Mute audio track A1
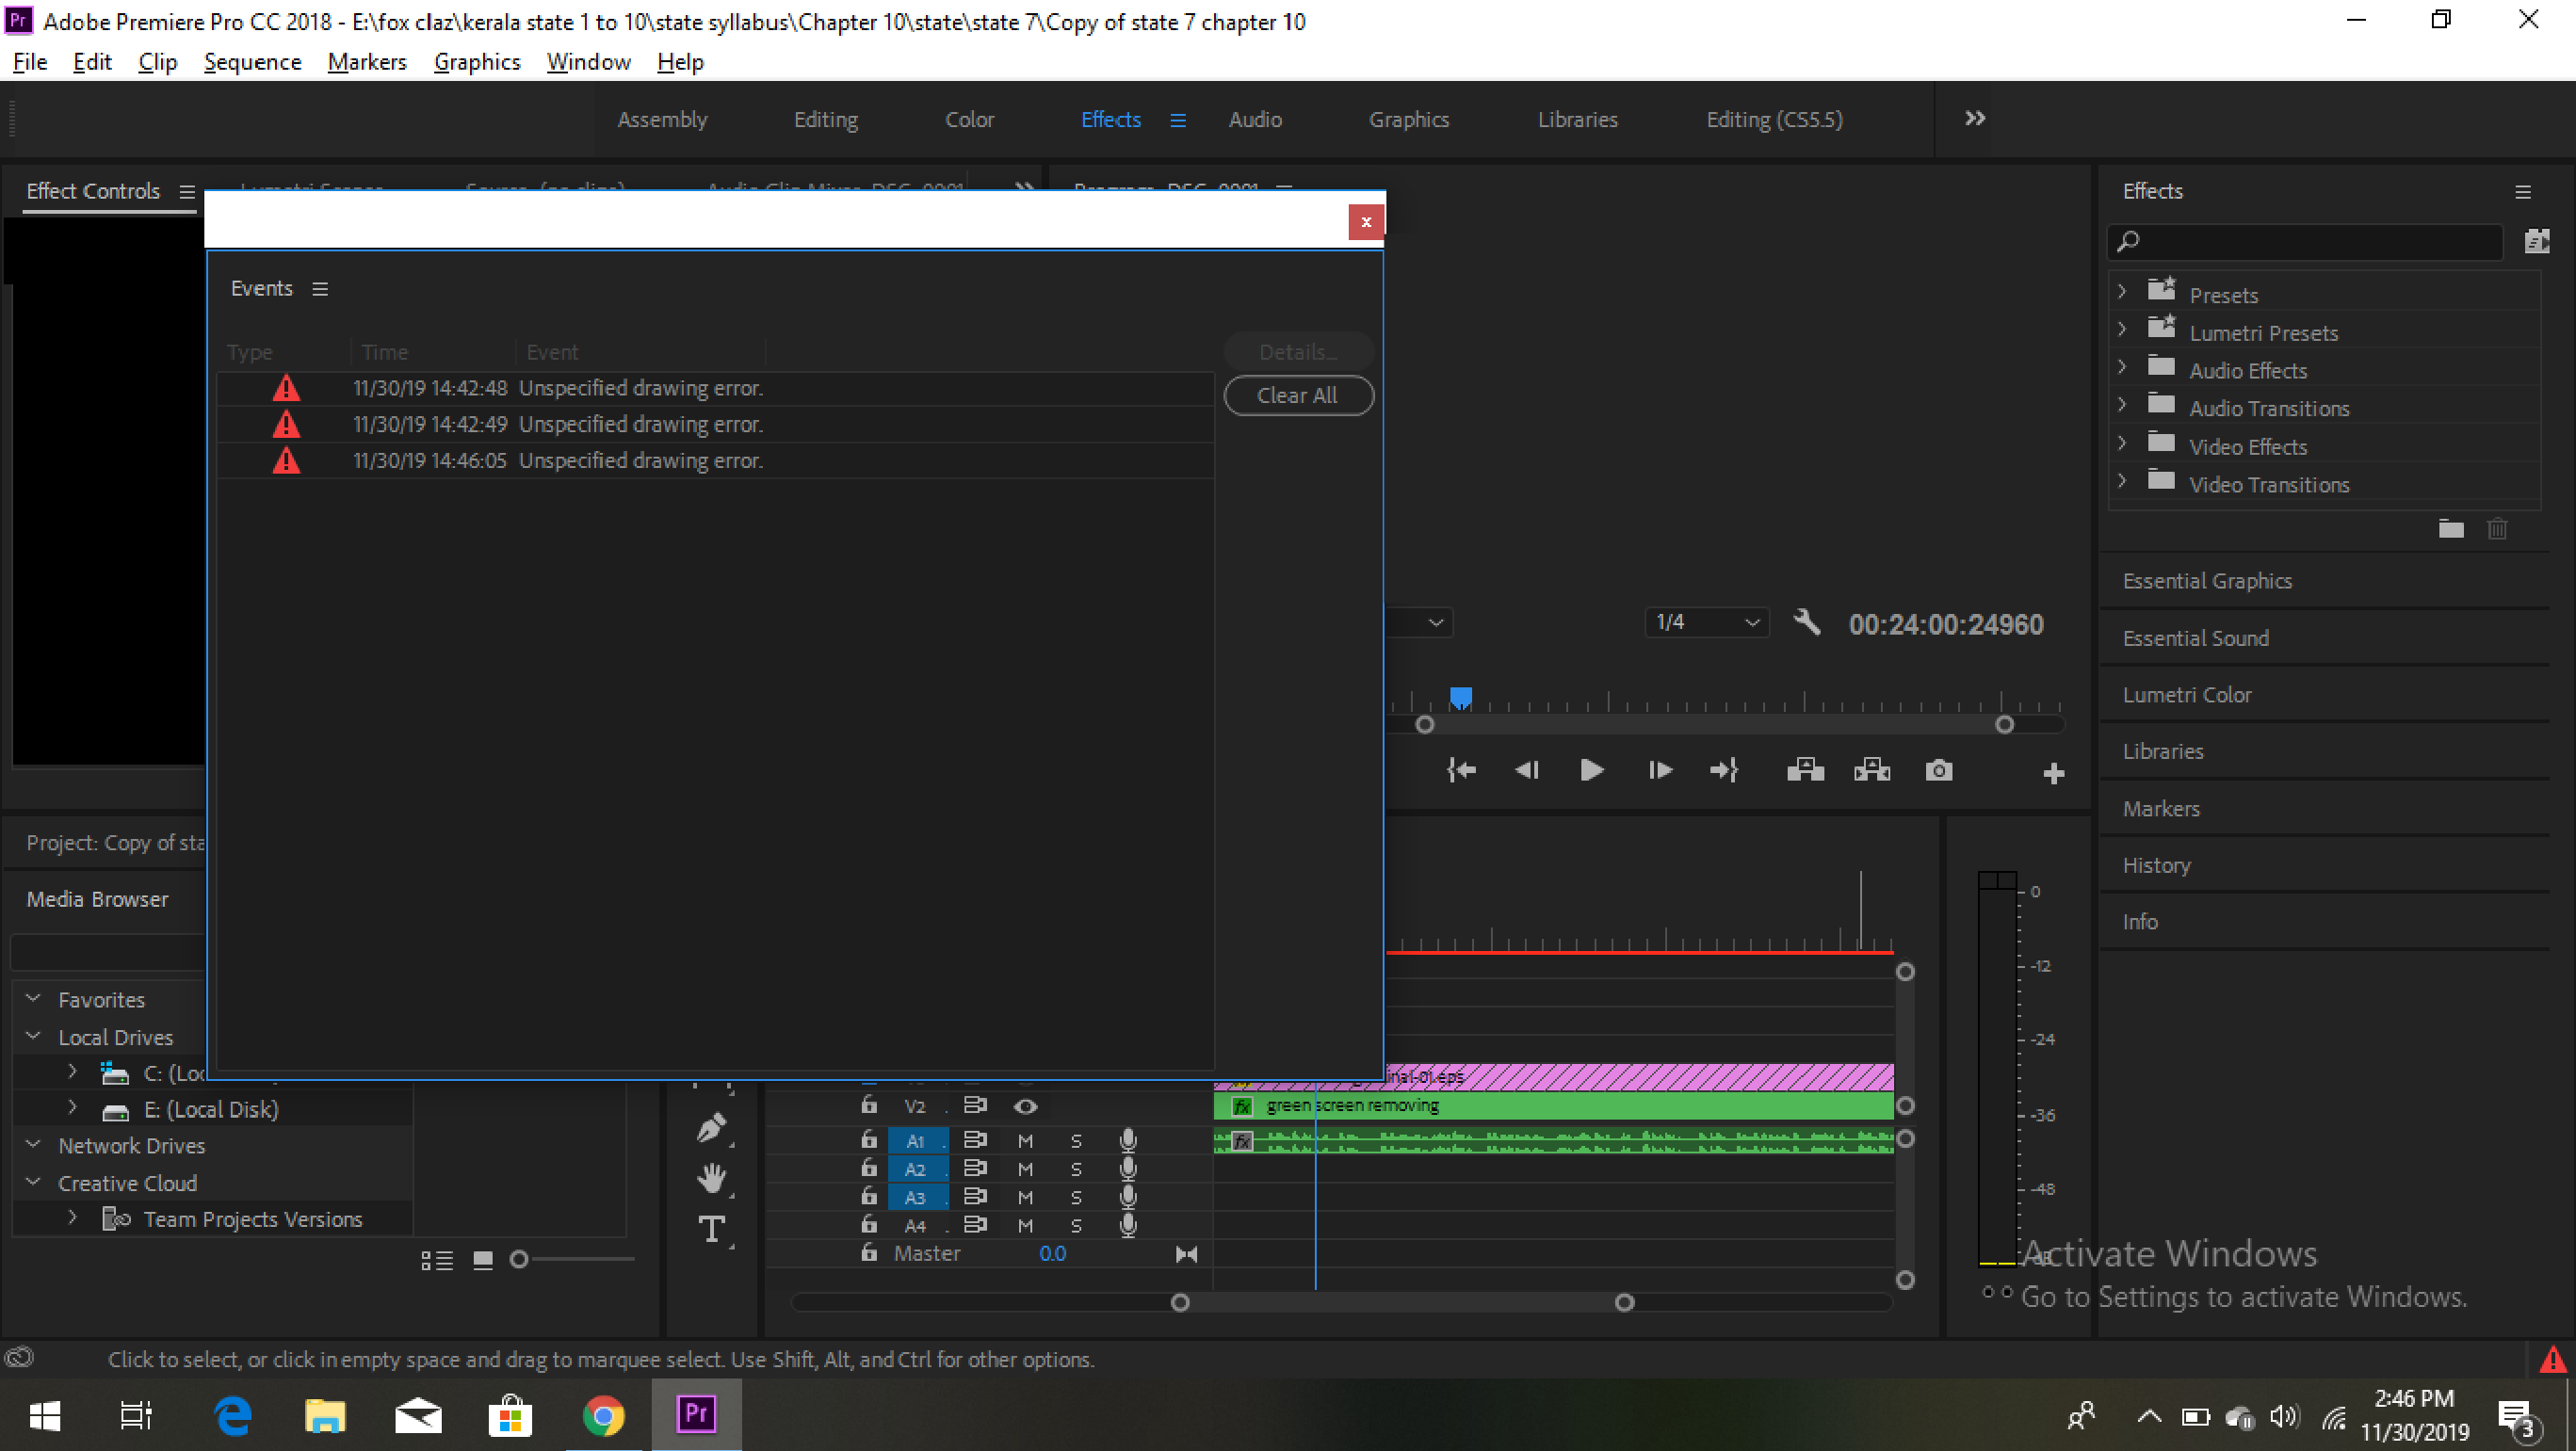 point(1025,1140)
